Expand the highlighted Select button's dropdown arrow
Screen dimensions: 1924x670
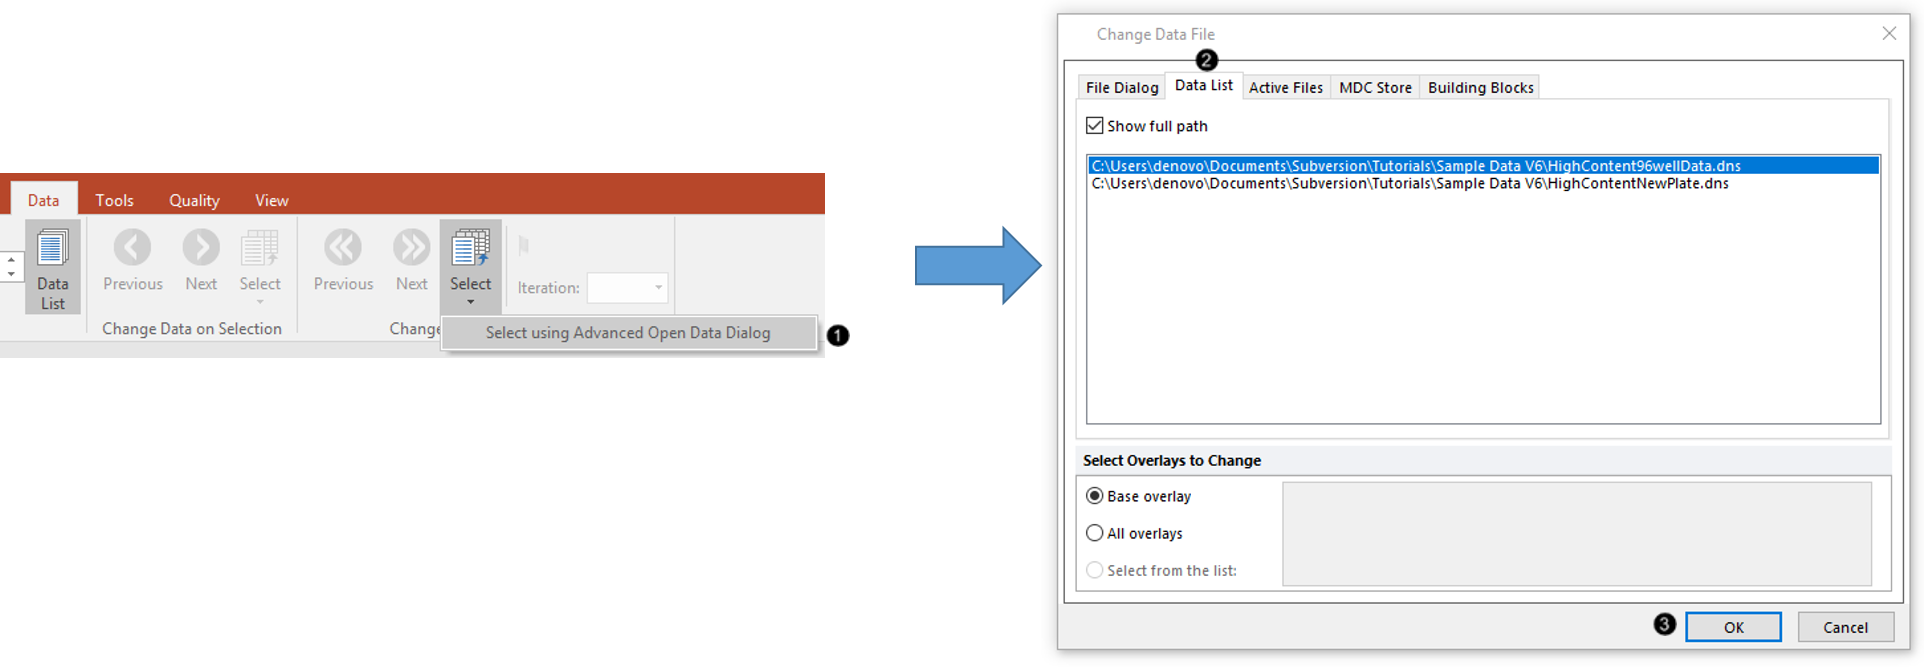pyautogui.click(x=470, y=302)
